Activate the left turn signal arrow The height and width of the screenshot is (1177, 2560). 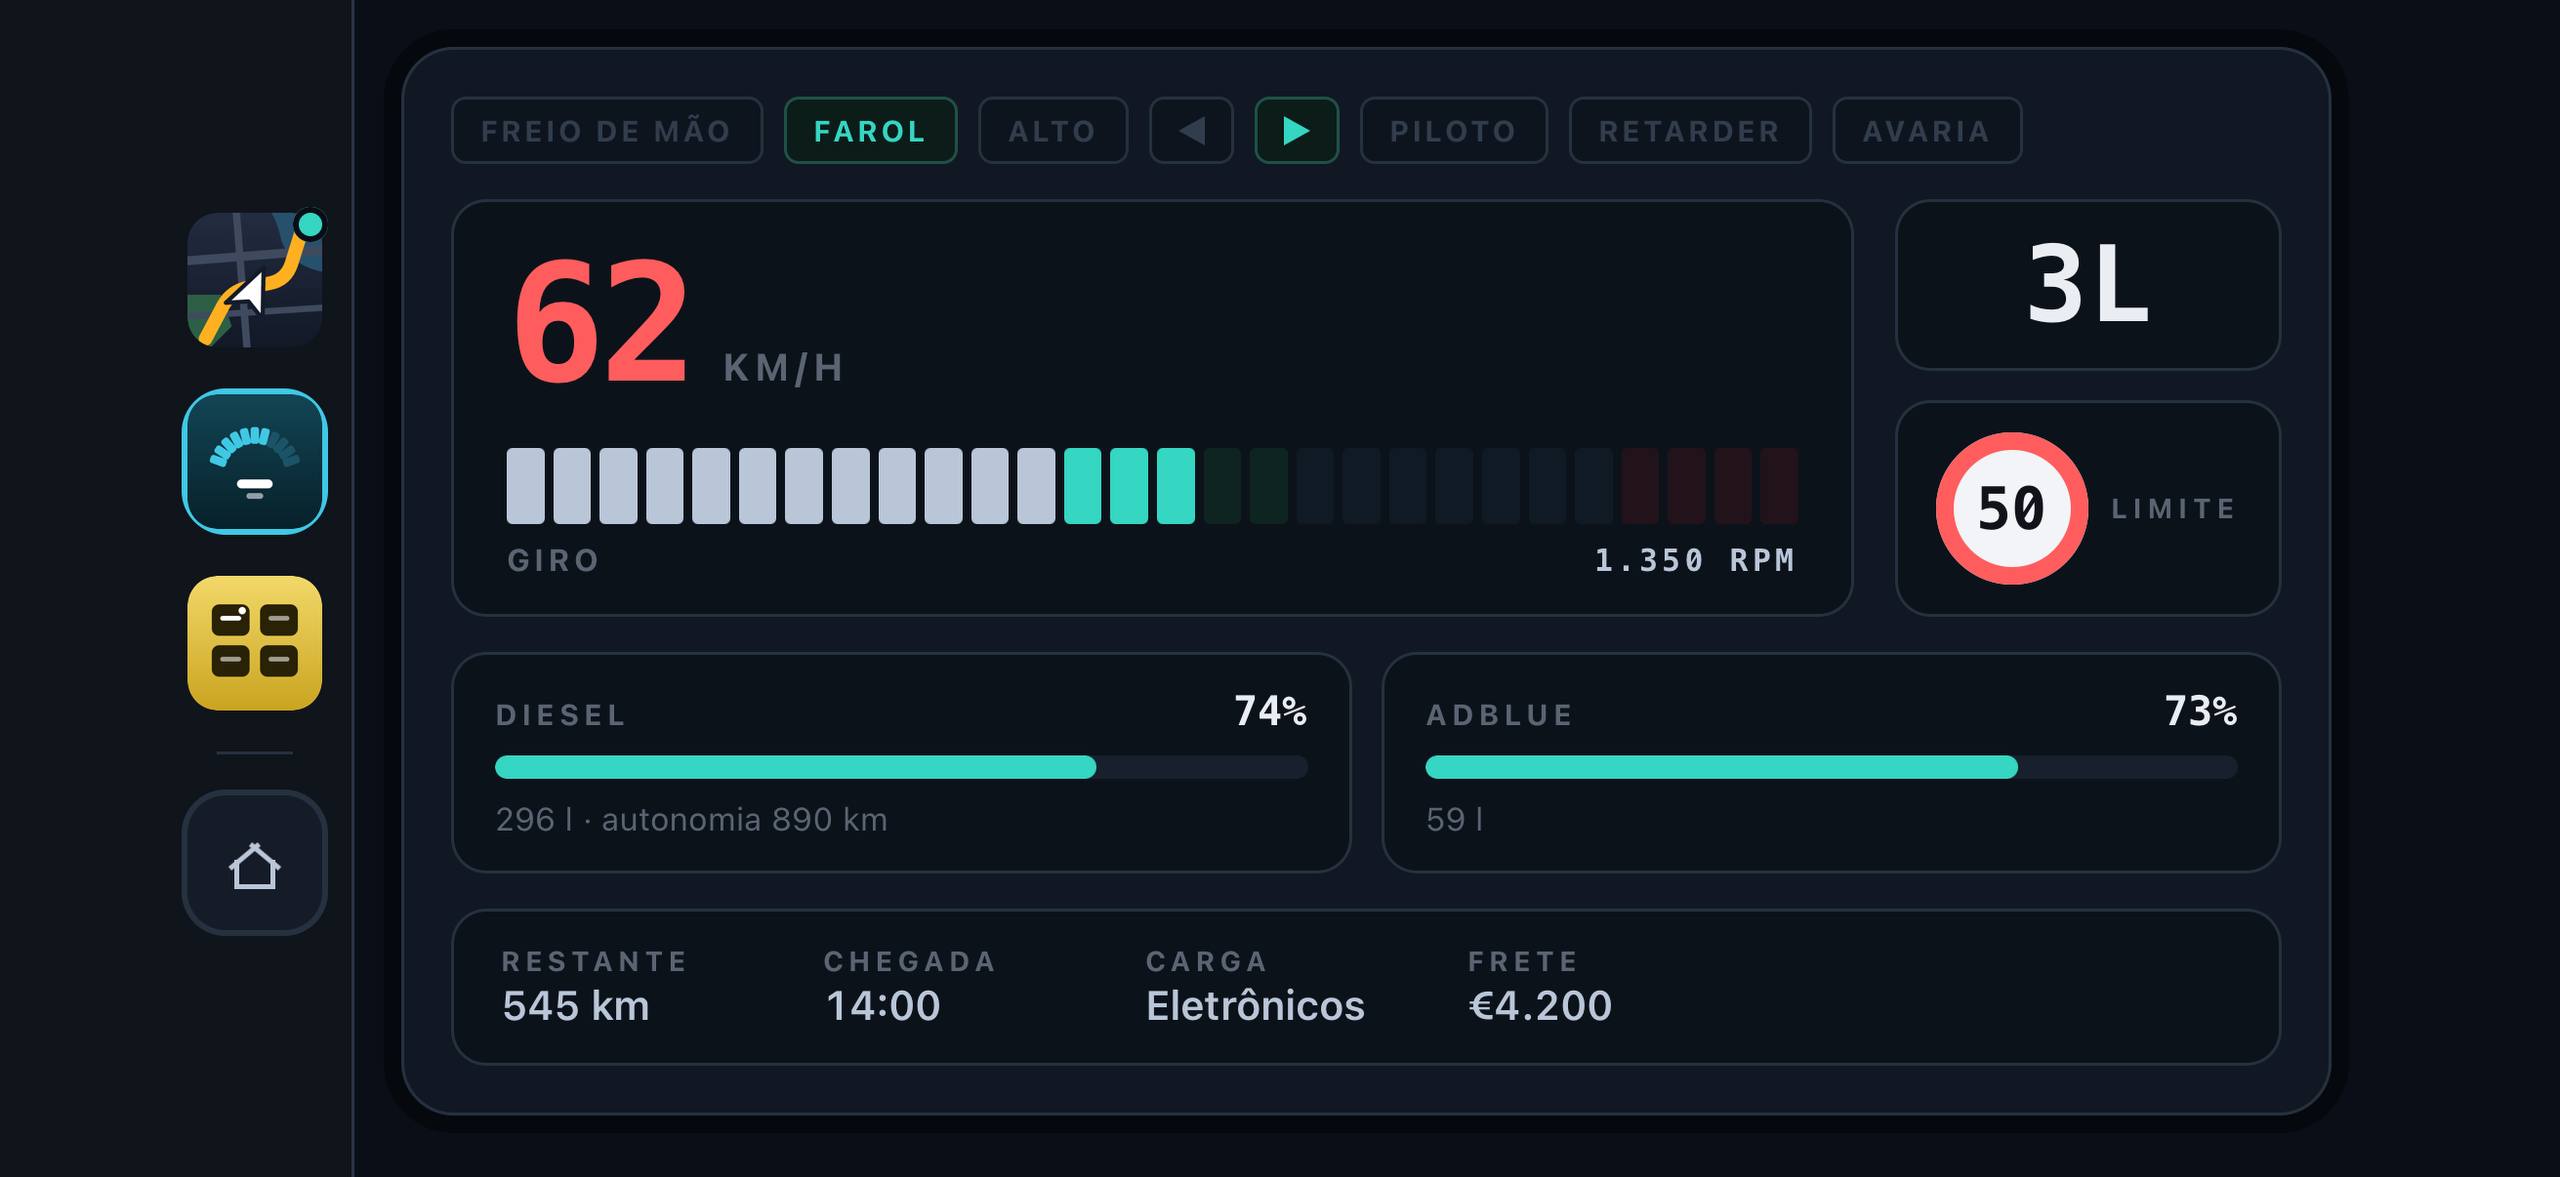1191,131
